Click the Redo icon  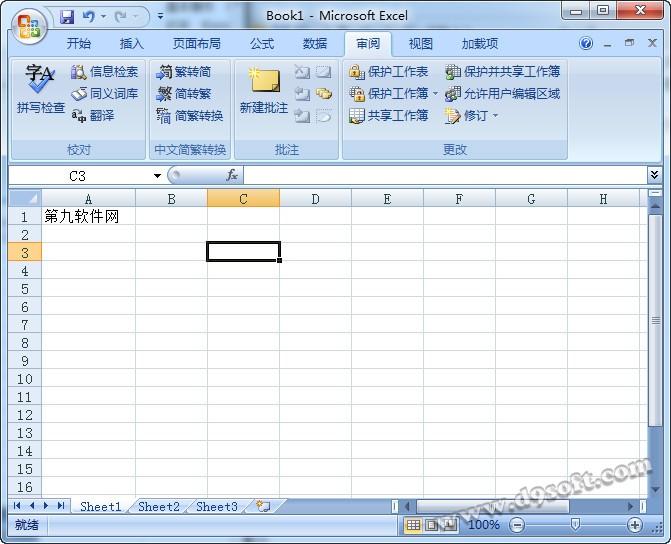coord(120,17)
